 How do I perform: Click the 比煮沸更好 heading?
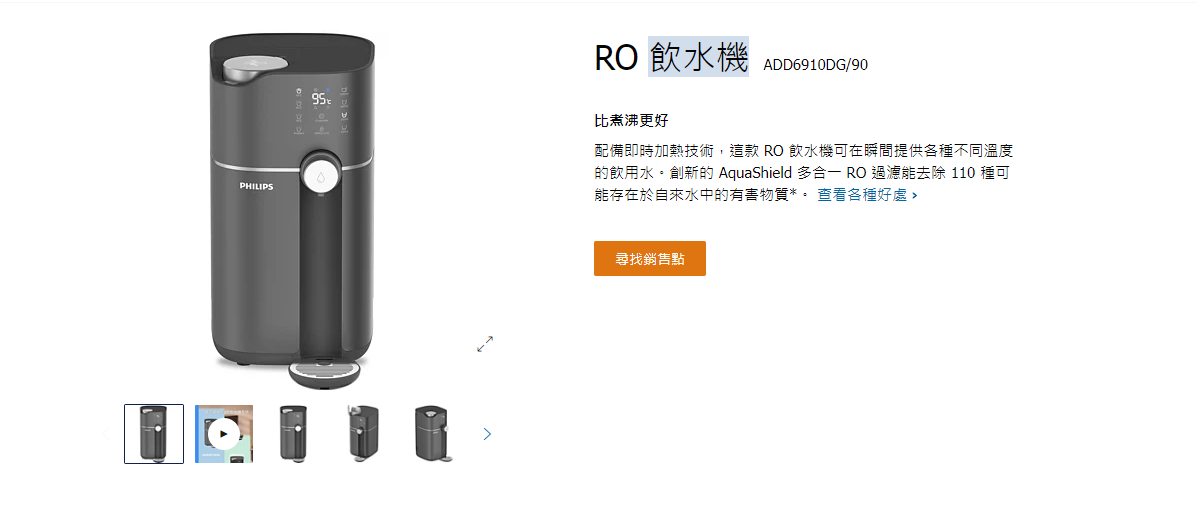pyautogui.click(x=631, y=121)
